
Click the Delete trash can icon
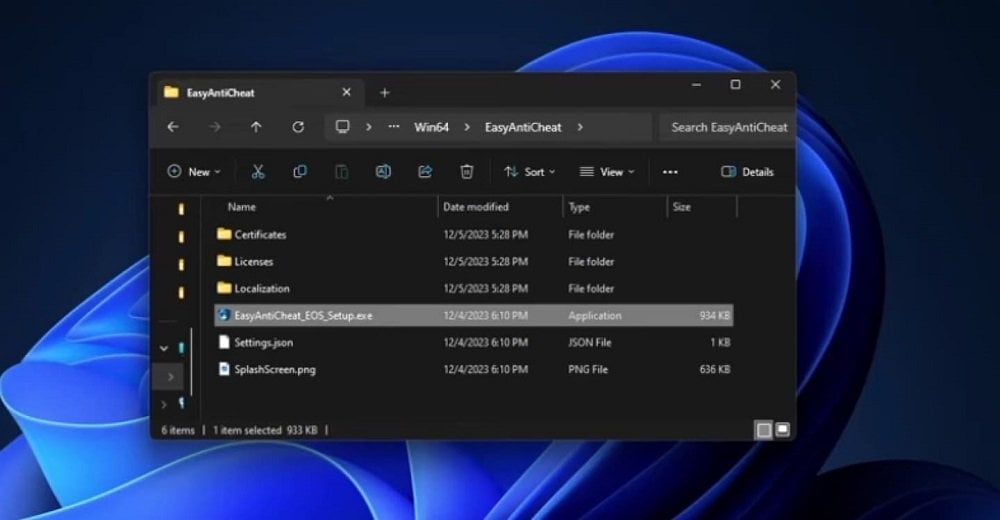[467, 172]
